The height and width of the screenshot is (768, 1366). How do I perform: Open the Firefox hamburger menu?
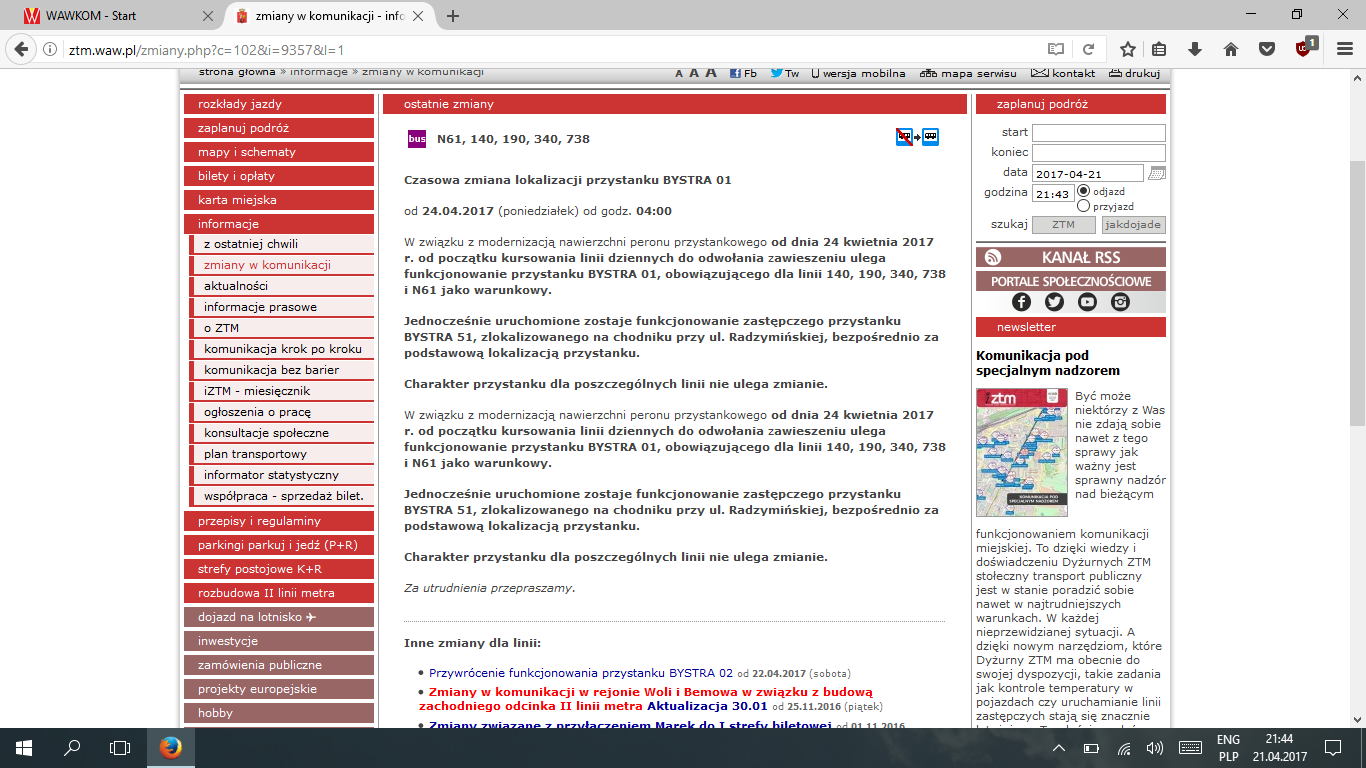[x=1341, y=49]
